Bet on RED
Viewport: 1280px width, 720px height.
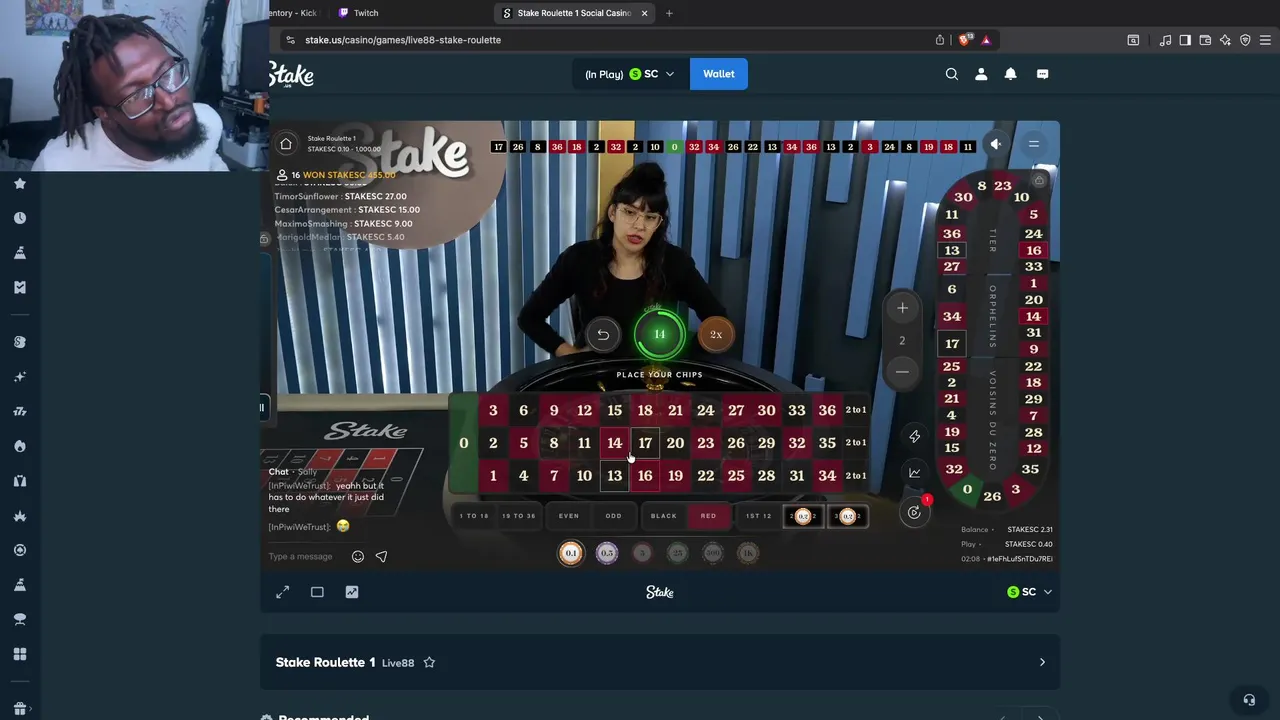tap(709, 516)
